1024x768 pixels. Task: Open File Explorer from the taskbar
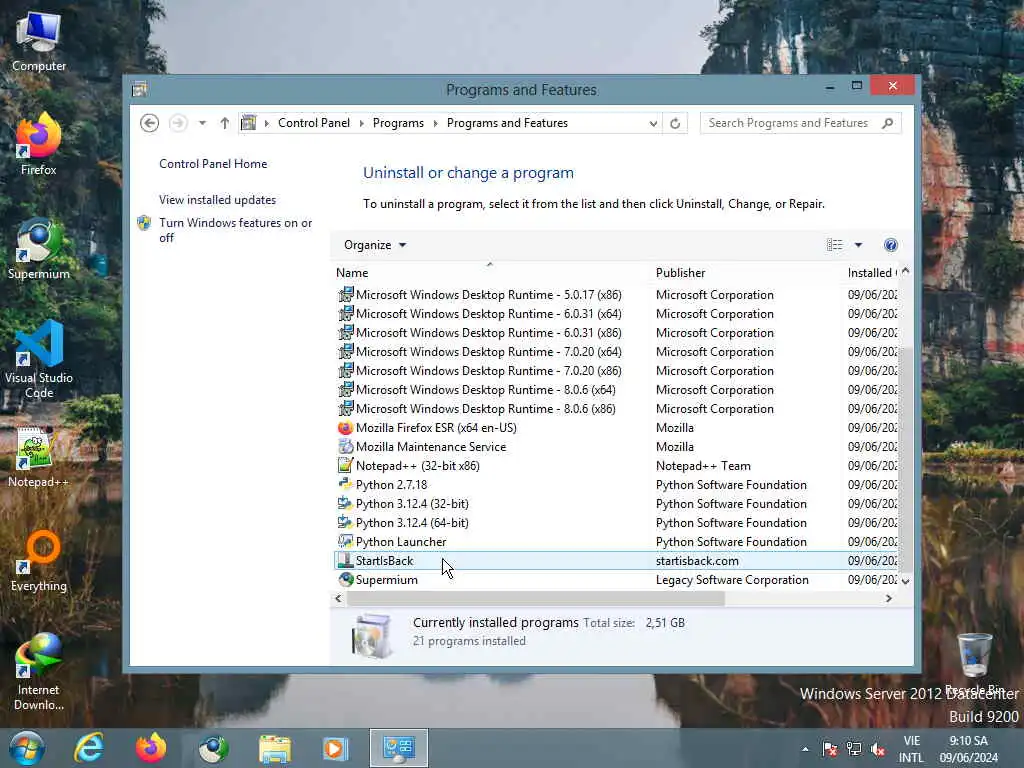(275, 748)
